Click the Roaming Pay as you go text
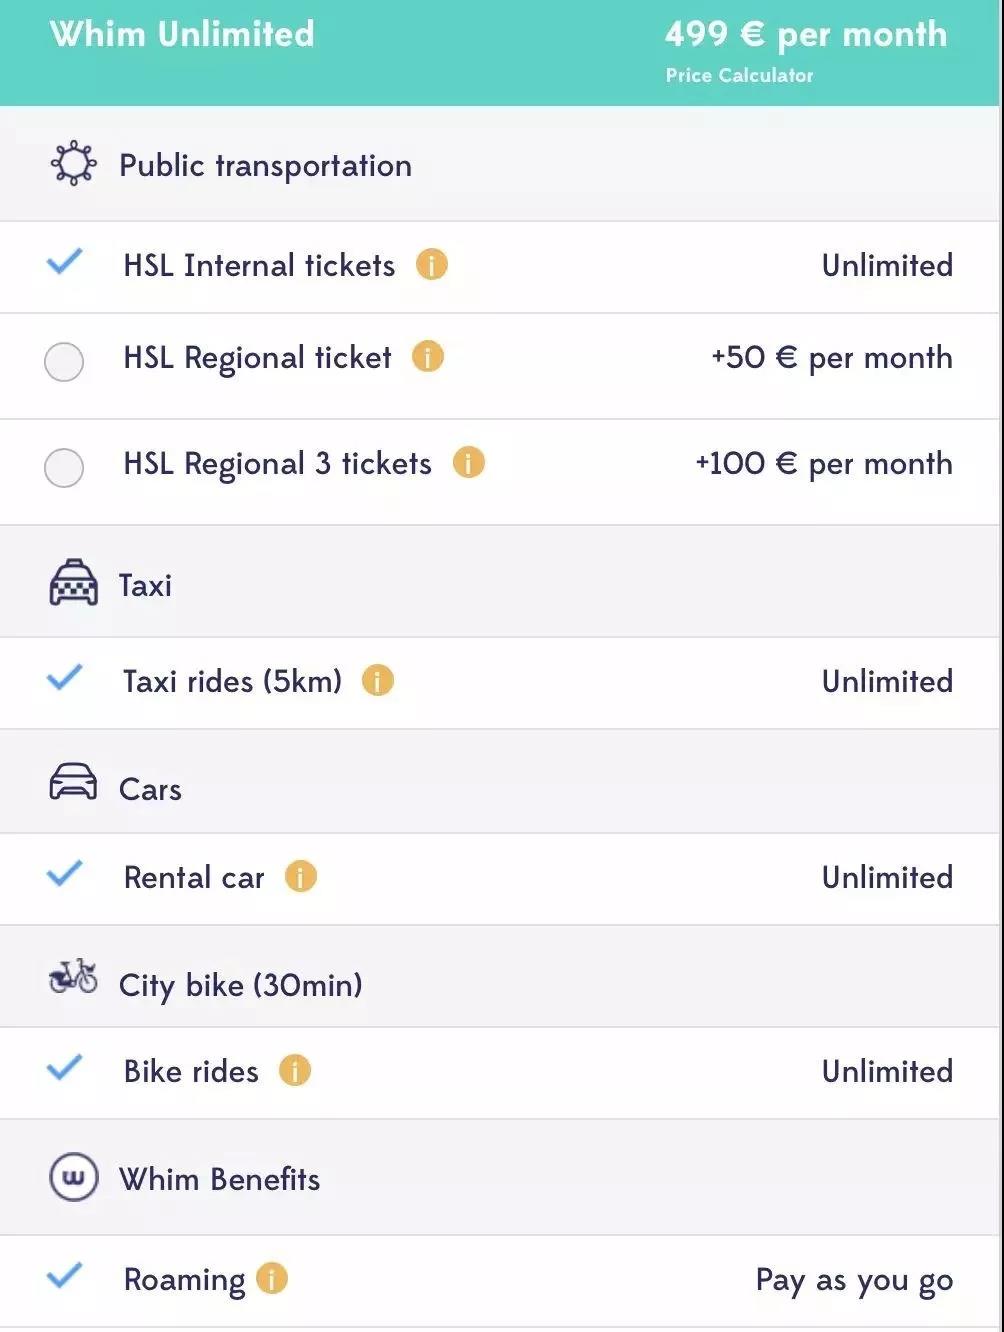Viewport: 1004px width, 1332px height. pos(853,1280)
